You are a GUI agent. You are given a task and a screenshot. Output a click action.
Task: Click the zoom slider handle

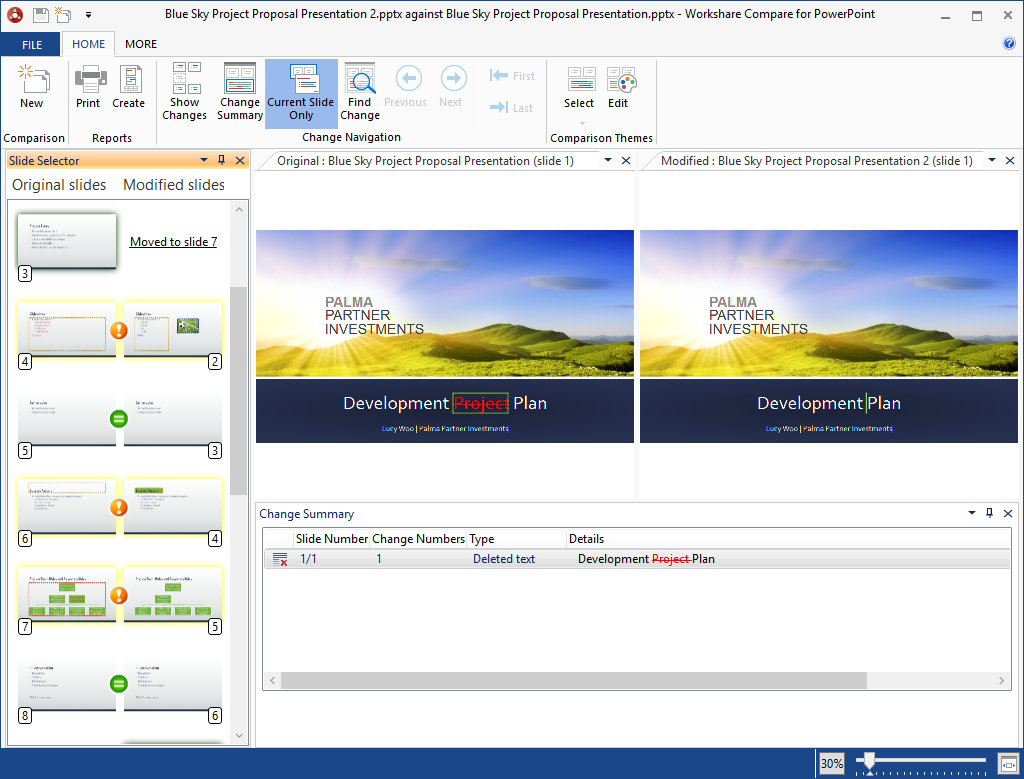click(869, 761)
